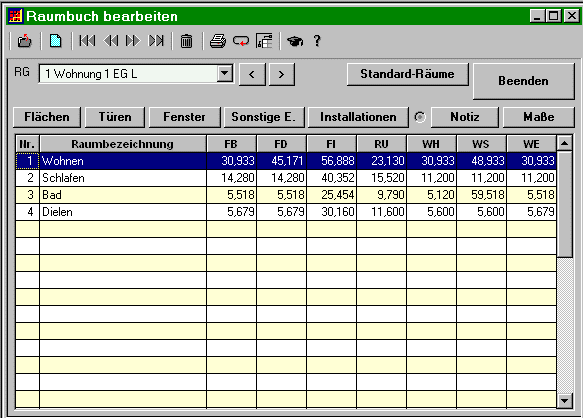Open the RG room group dropdown
The image size is (583, 418).
pyautogui.click(x=225, y=73)
